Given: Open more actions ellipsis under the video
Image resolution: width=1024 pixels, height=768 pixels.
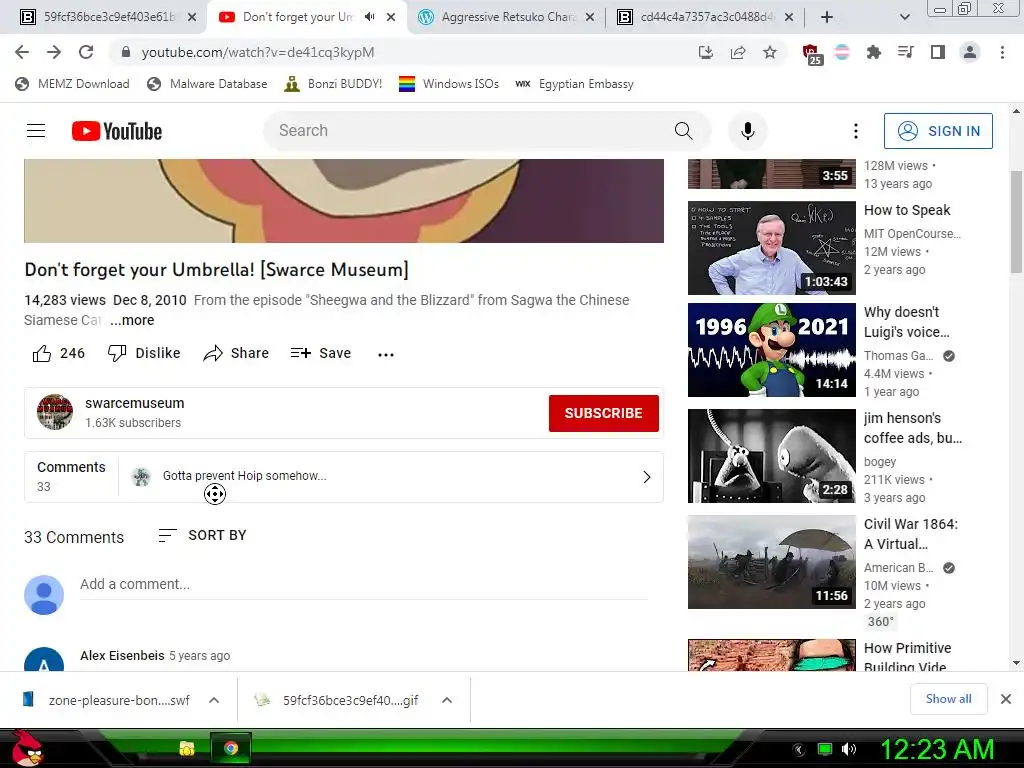Looking at the screenshot, I should (386, 355).
